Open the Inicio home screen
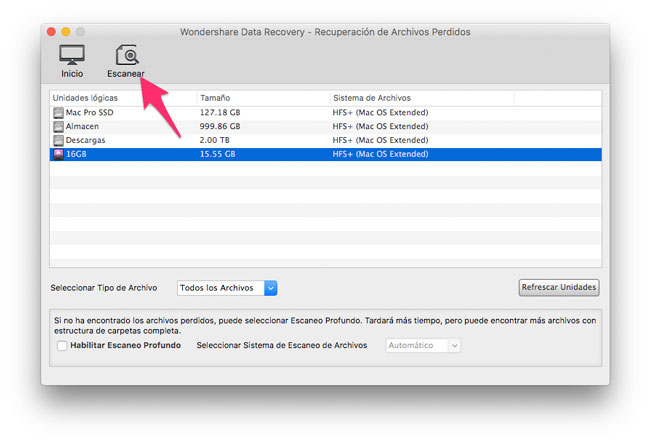This screenshot has width=650, height=443. 72,61
